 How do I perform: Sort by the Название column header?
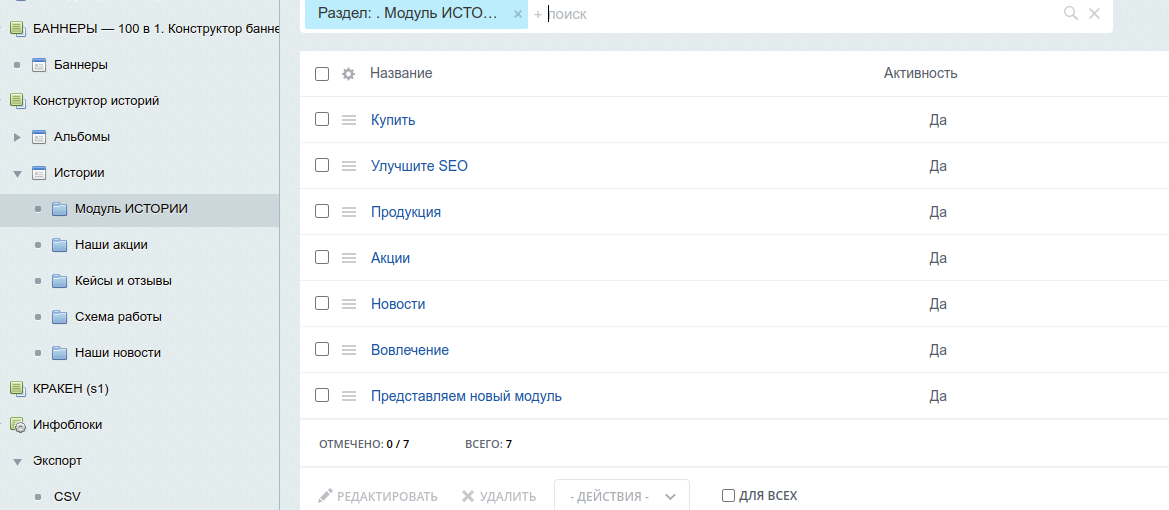click(401, 73)
